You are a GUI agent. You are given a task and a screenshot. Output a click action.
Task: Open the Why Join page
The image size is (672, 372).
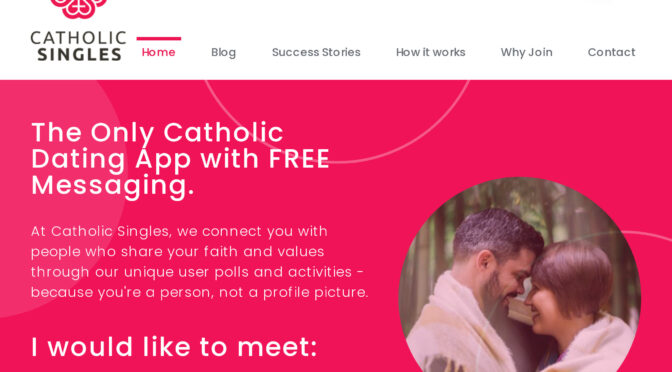[x=526, y=52]
